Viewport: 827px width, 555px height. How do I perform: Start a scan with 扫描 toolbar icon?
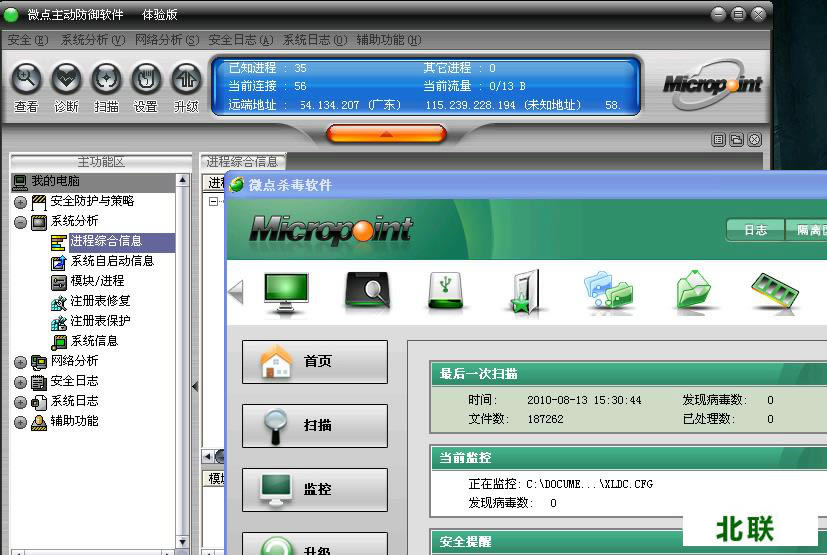pyautogui.click(x=107, y=79)
